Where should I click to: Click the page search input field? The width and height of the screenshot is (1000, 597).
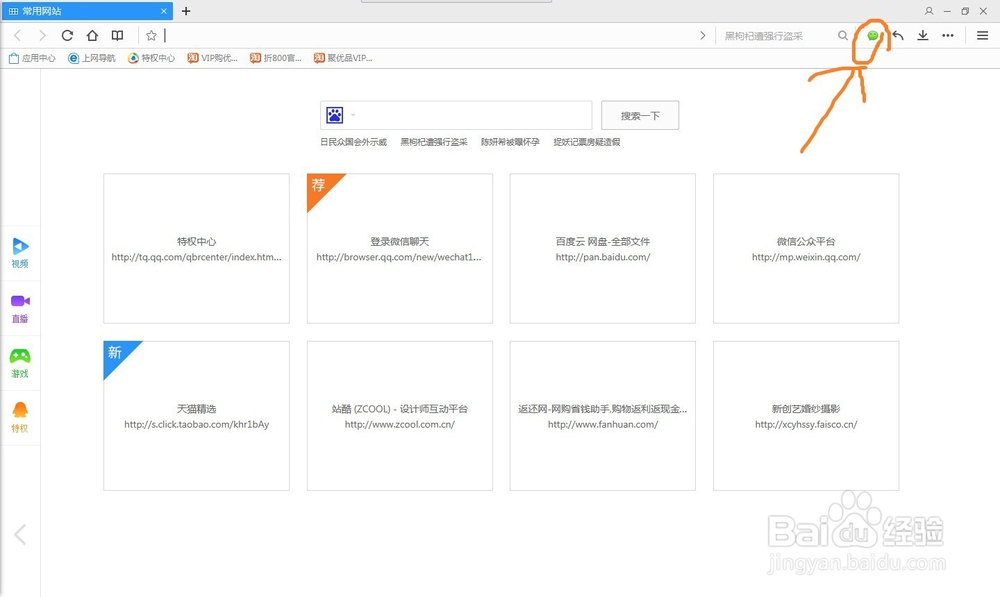click(x=456, y=115)
